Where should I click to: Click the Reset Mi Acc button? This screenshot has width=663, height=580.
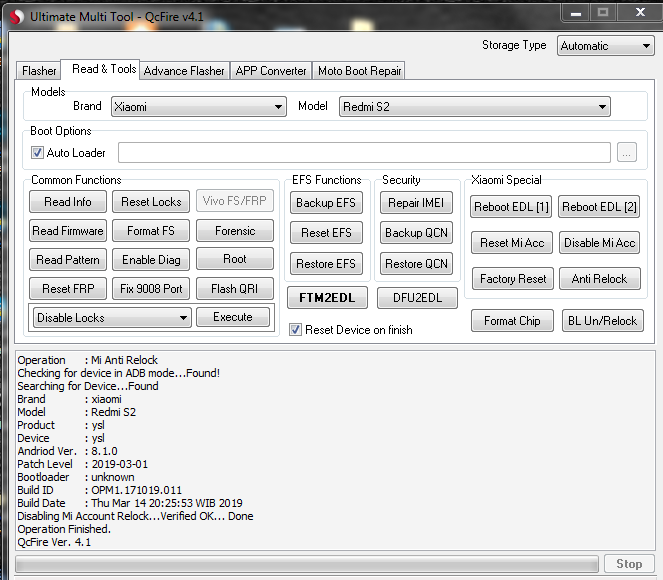512,243
